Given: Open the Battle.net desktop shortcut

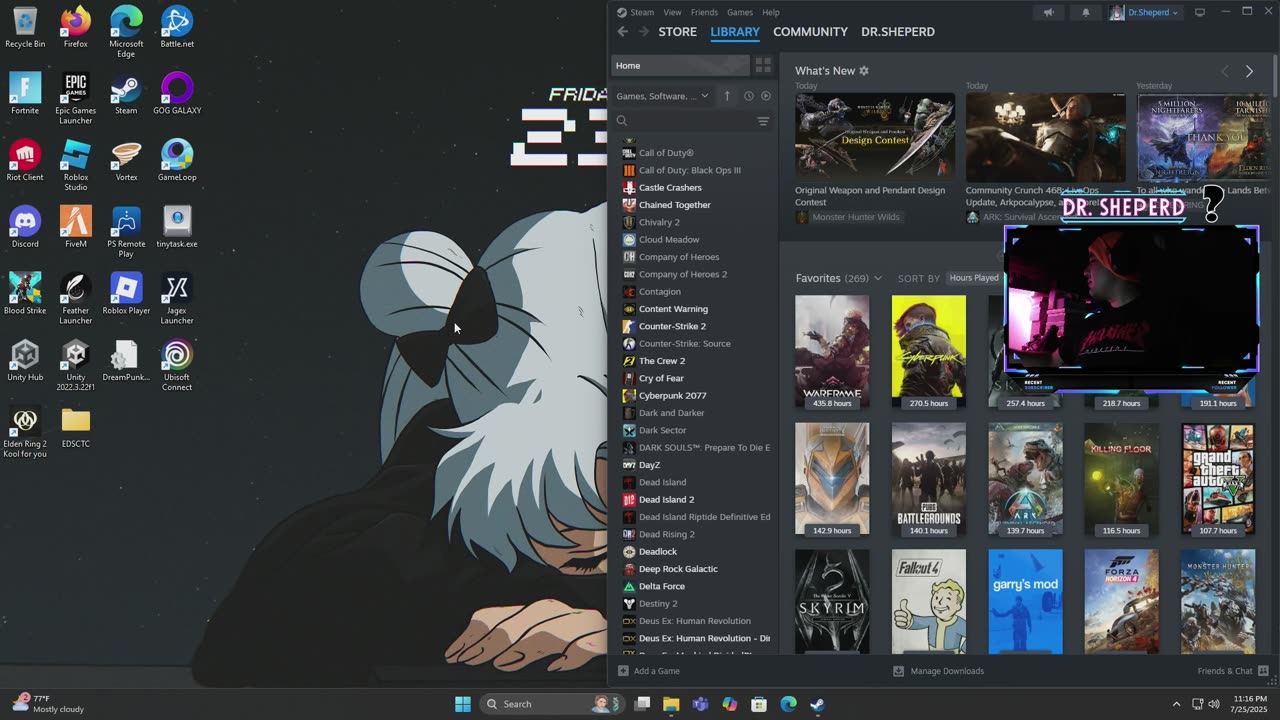Looking at the screenshot, I should tap(177, 28).
